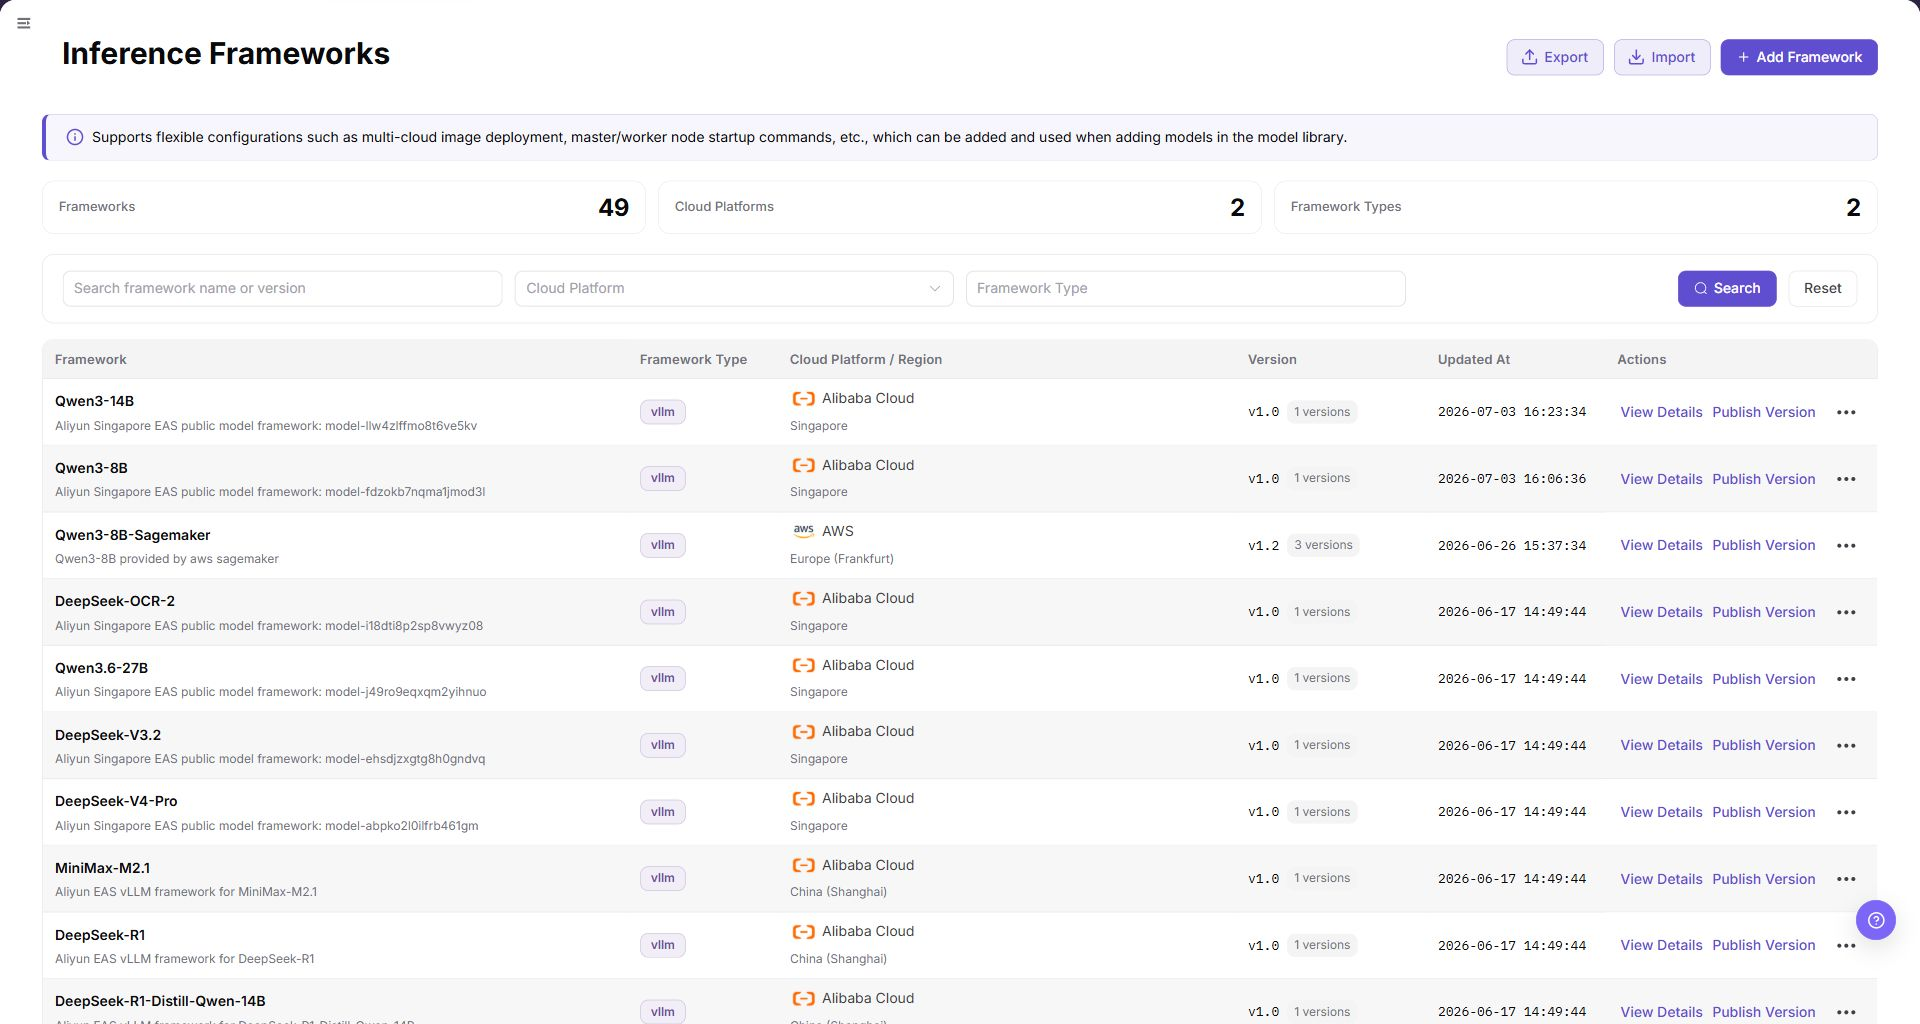1920x1024 pixels.
Task: Click '3 versions' badge for Qwen3-8B-Sagemaker
Action: (x=1323, y=545)
